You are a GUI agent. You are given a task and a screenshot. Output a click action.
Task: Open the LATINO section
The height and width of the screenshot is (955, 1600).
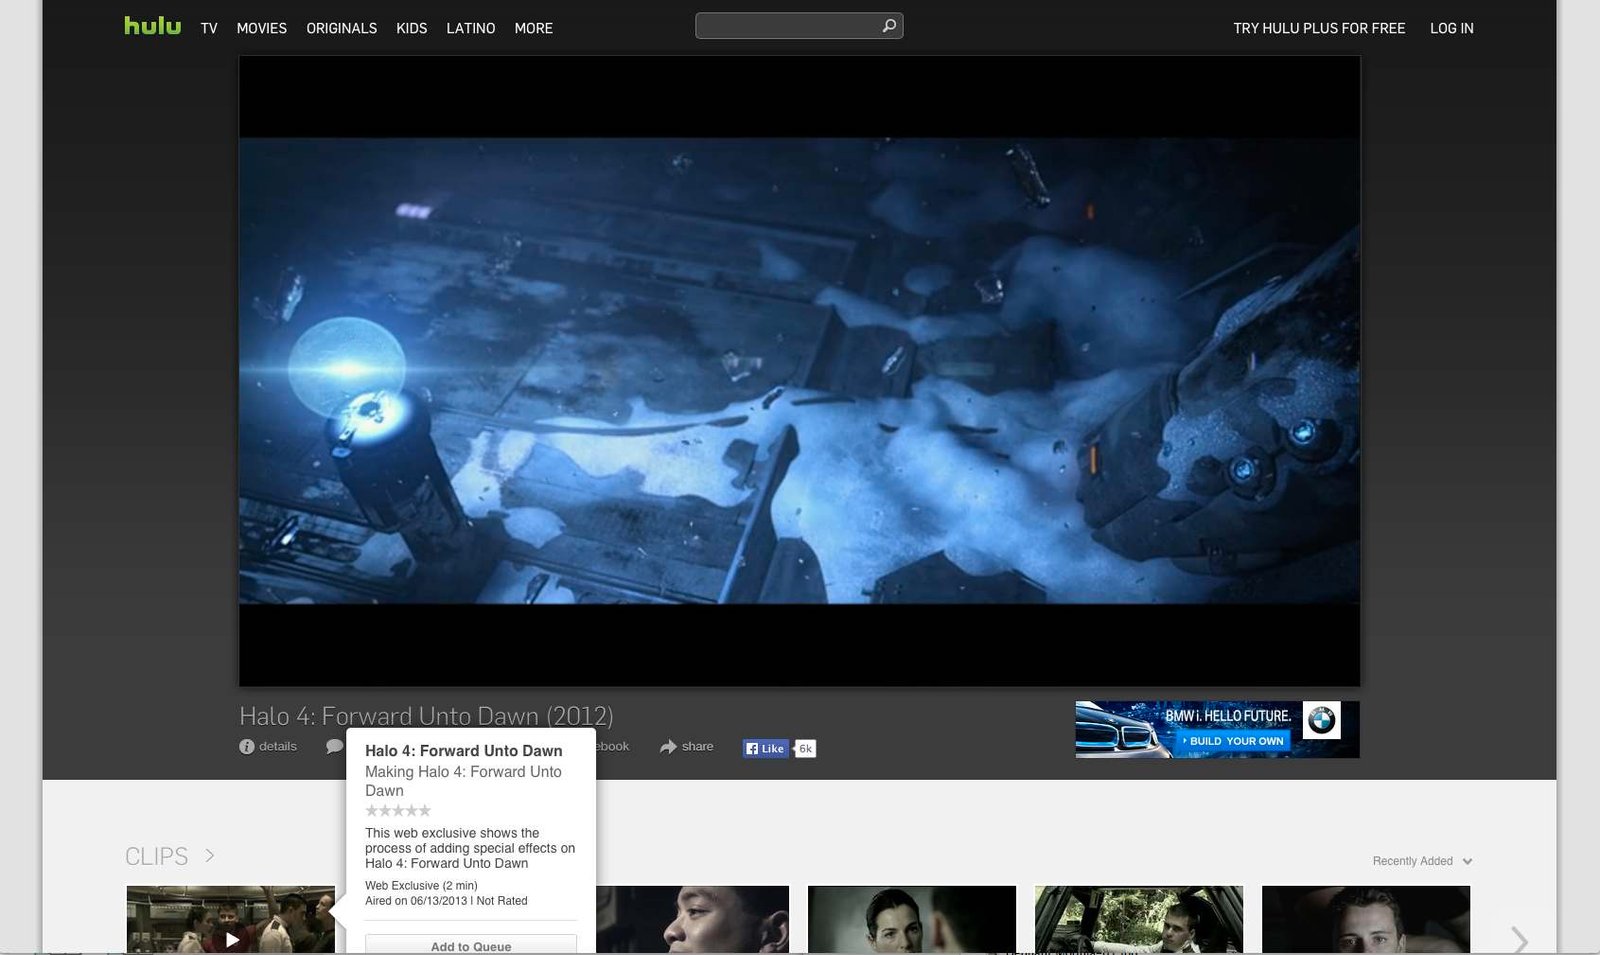[x=471, y=28]
